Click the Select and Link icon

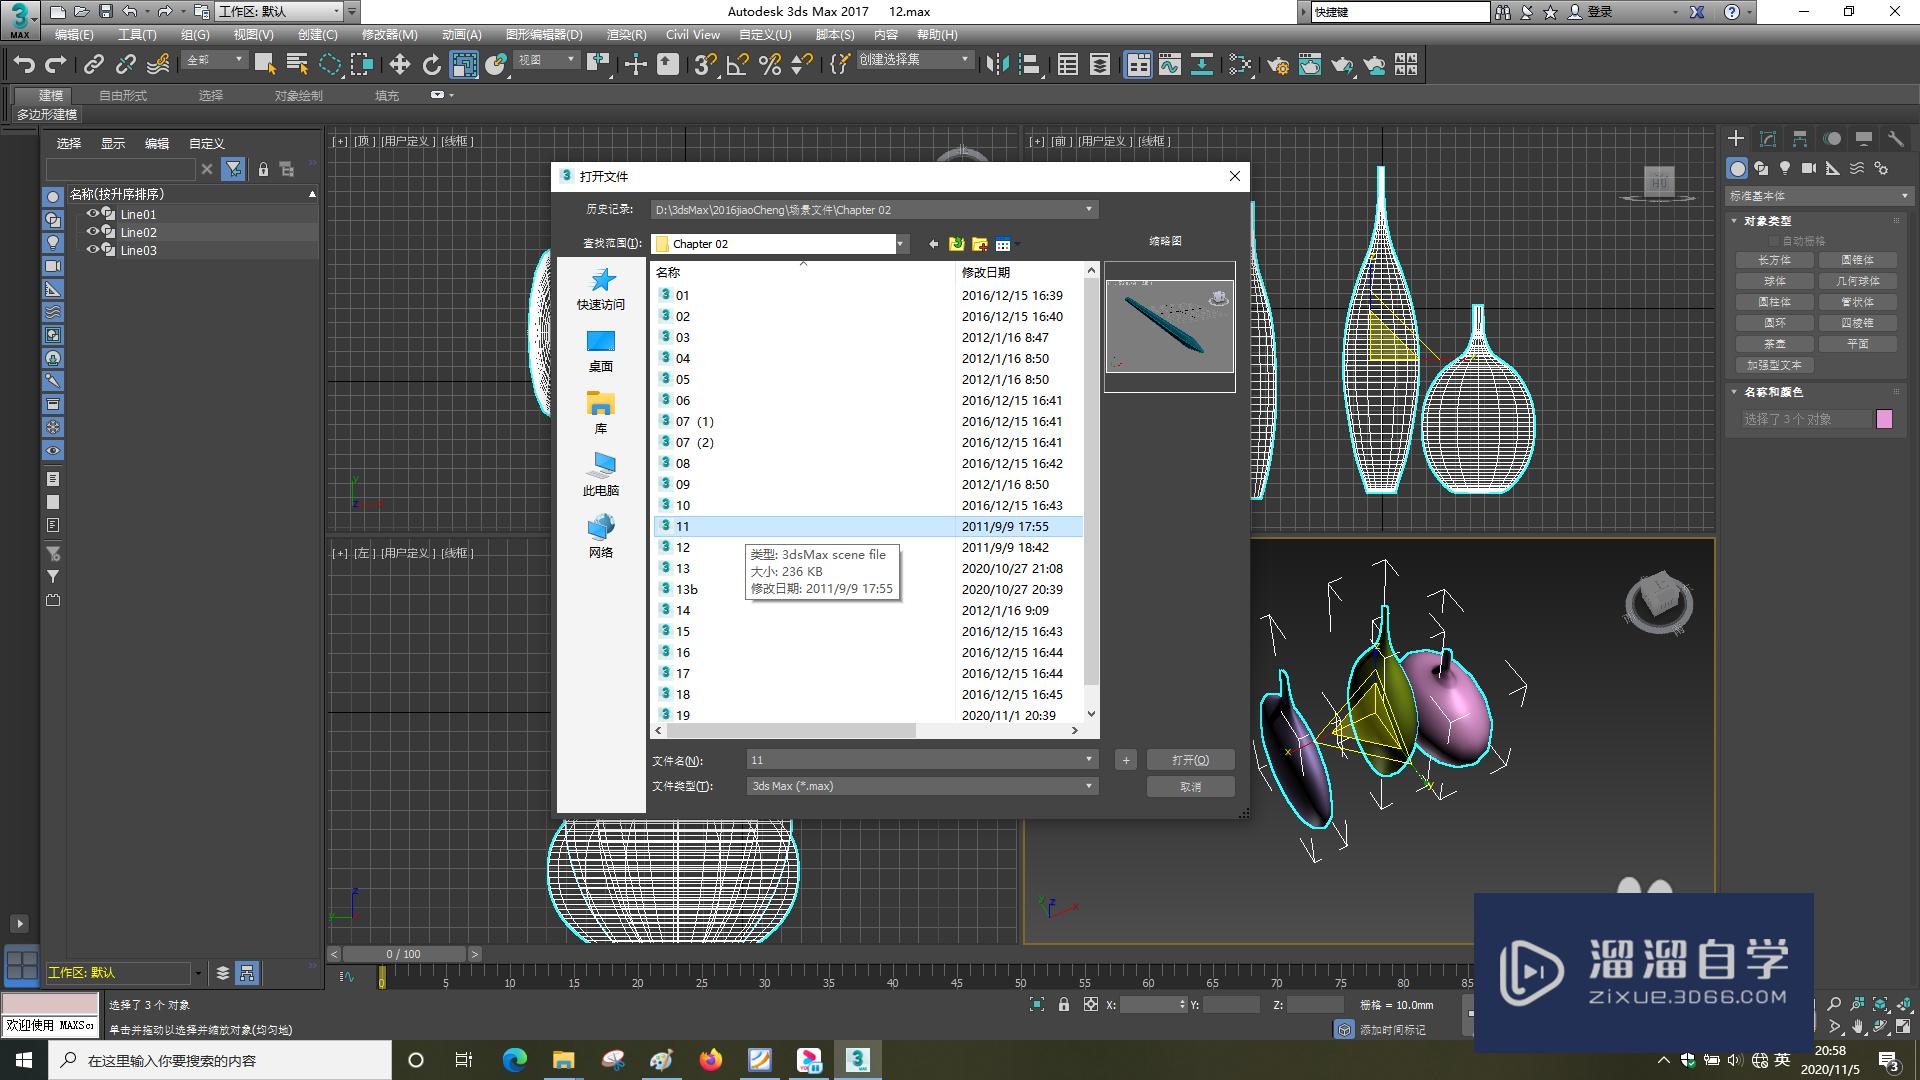[94, 65]
